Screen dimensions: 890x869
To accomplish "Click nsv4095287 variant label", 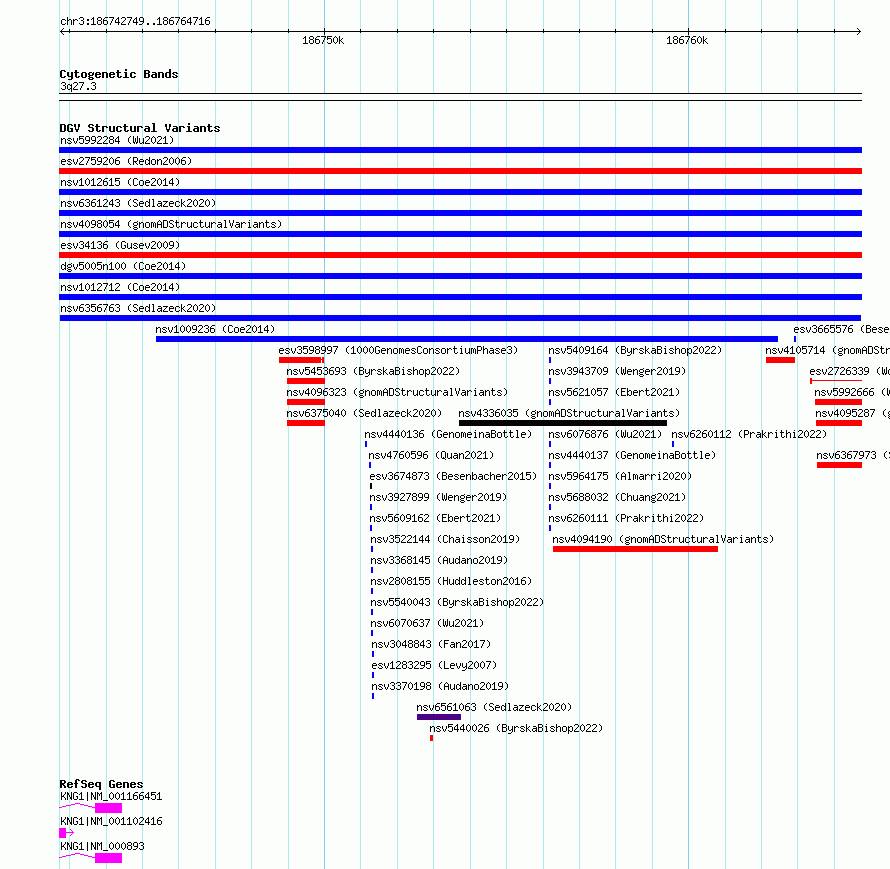I will click(x=853, y=413).
